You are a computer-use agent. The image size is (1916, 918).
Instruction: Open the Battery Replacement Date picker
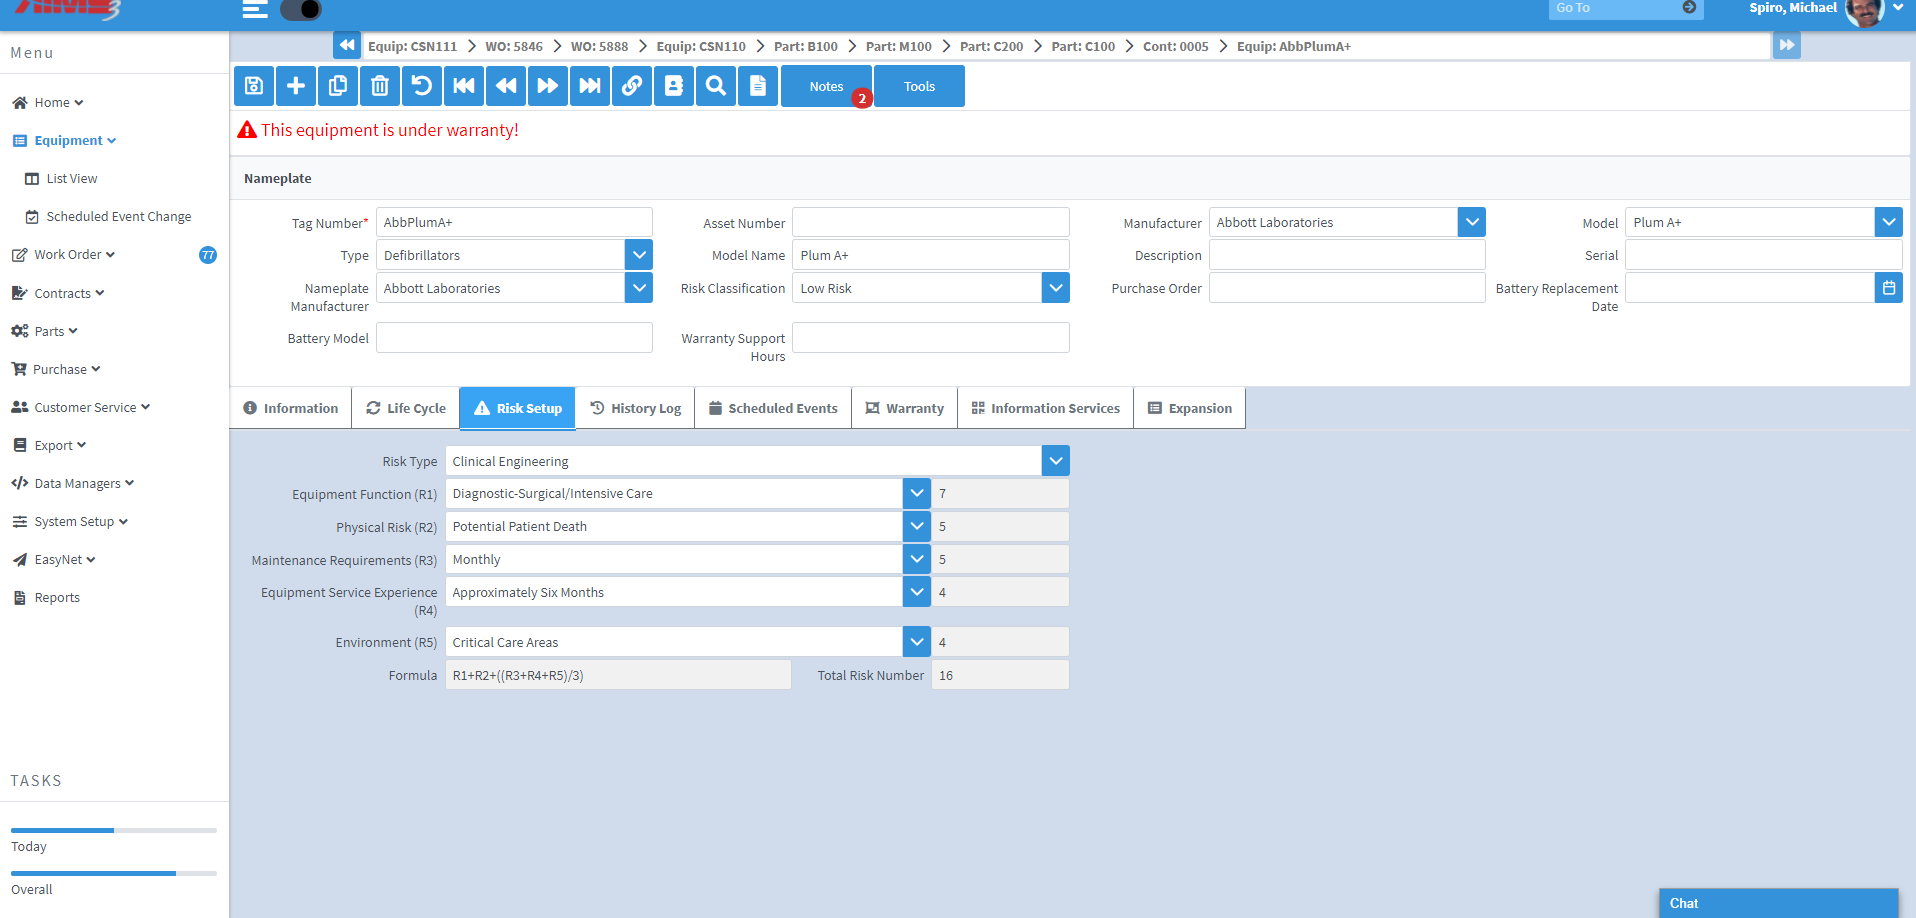pyautogui.click(x=1888, y=287)
